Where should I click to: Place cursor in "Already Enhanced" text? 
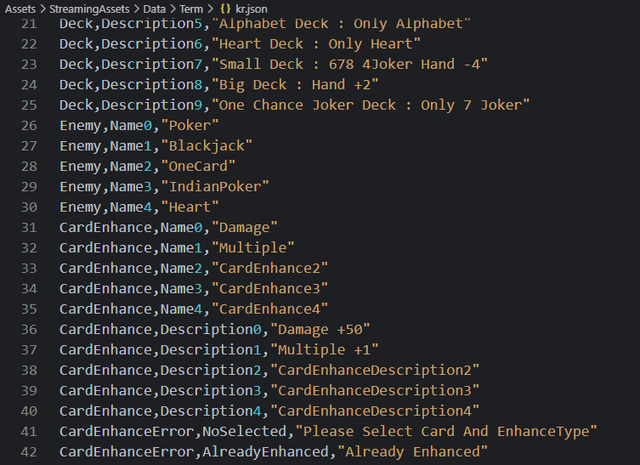[413, 453]
